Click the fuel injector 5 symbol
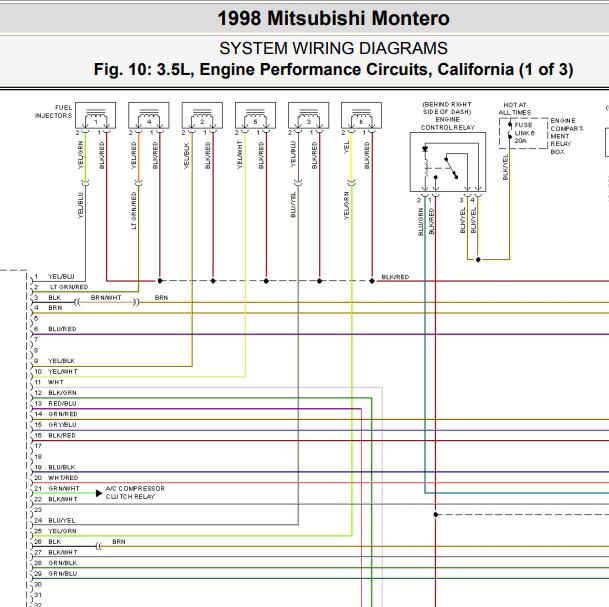Image resolution: width=609 pixels, height=607 pixels. click(255, 115)
